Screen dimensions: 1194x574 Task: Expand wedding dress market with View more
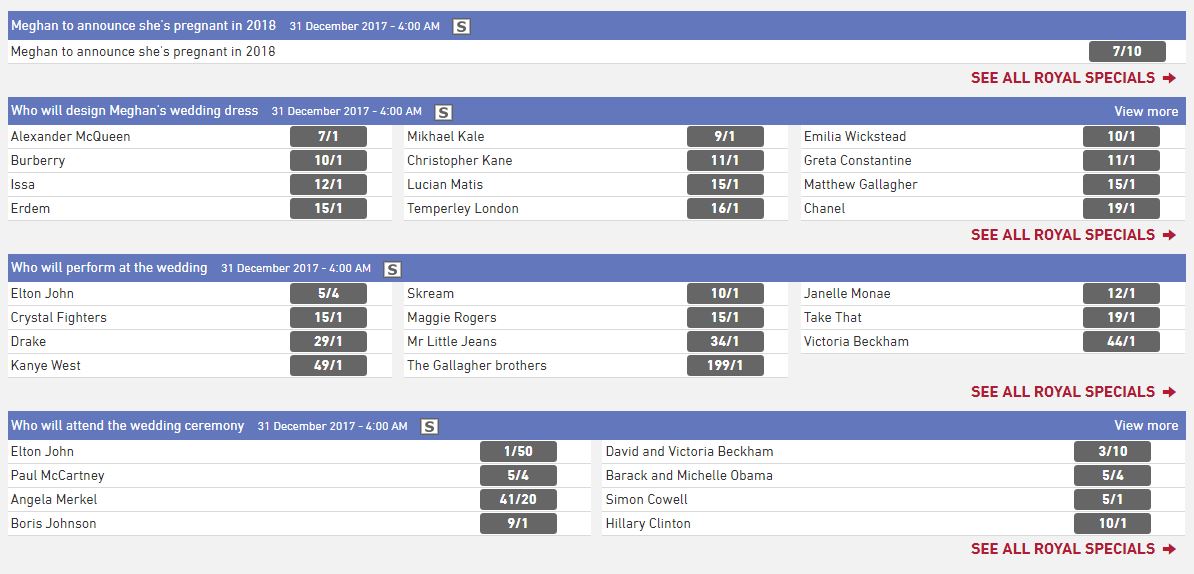tap(1146, 112)
